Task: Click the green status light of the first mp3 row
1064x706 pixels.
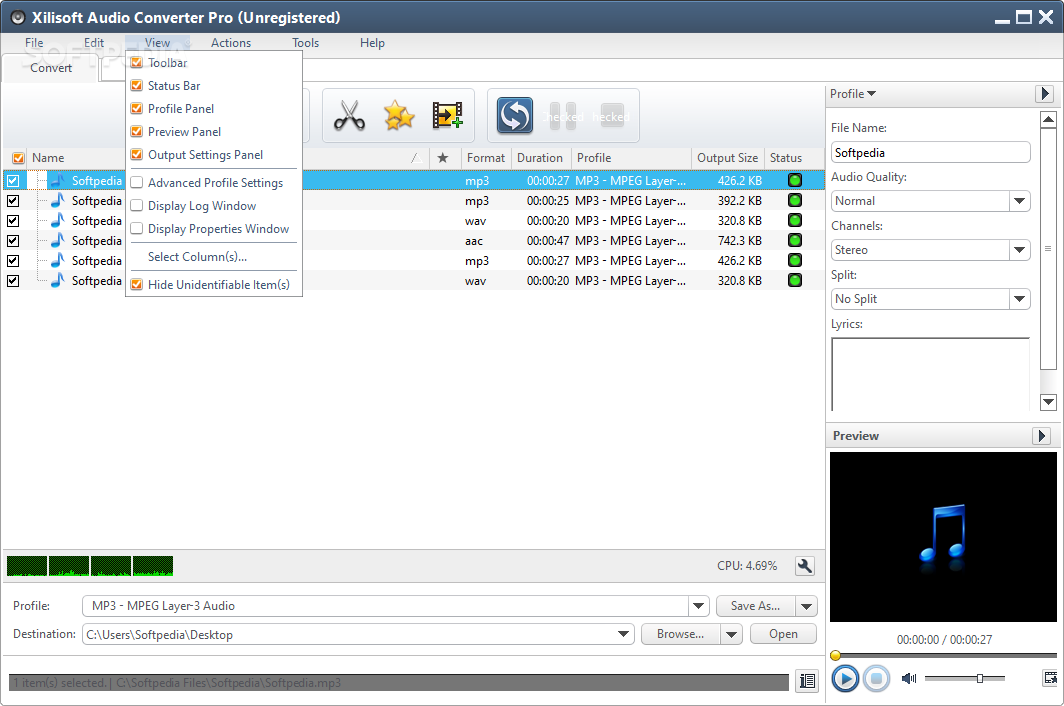Action: [x=795, y=180]
